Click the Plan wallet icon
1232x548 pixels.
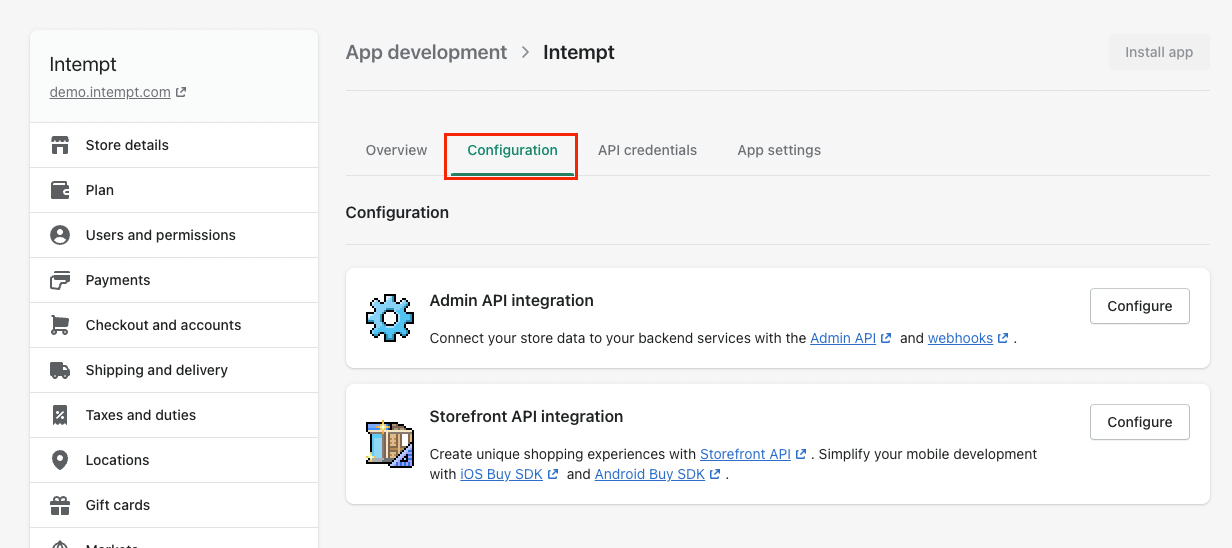60,190
